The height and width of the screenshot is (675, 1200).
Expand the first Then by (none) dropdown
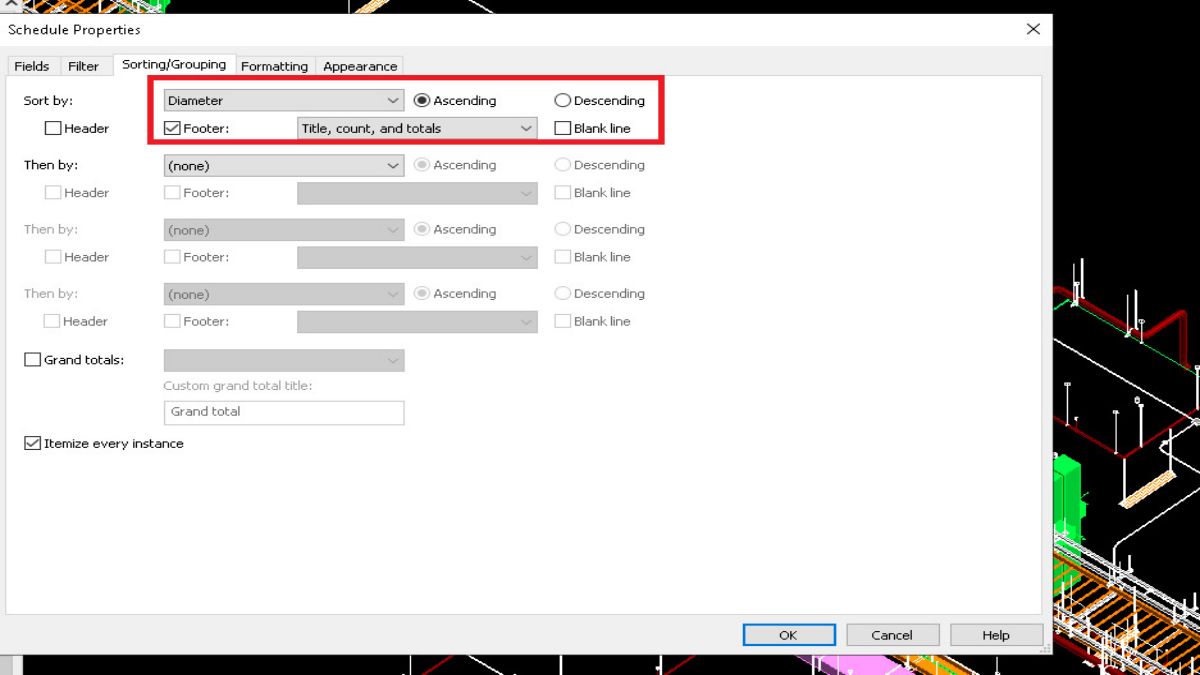[x=393, y=166]
